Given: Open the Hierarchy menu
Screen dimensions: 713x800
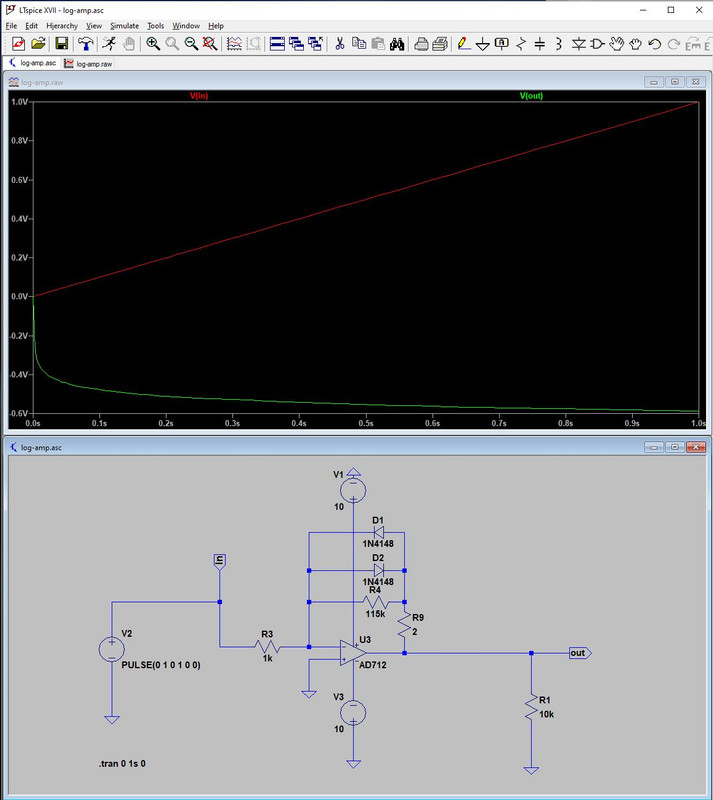Looking at the screenshot, I should click(62, 26).
